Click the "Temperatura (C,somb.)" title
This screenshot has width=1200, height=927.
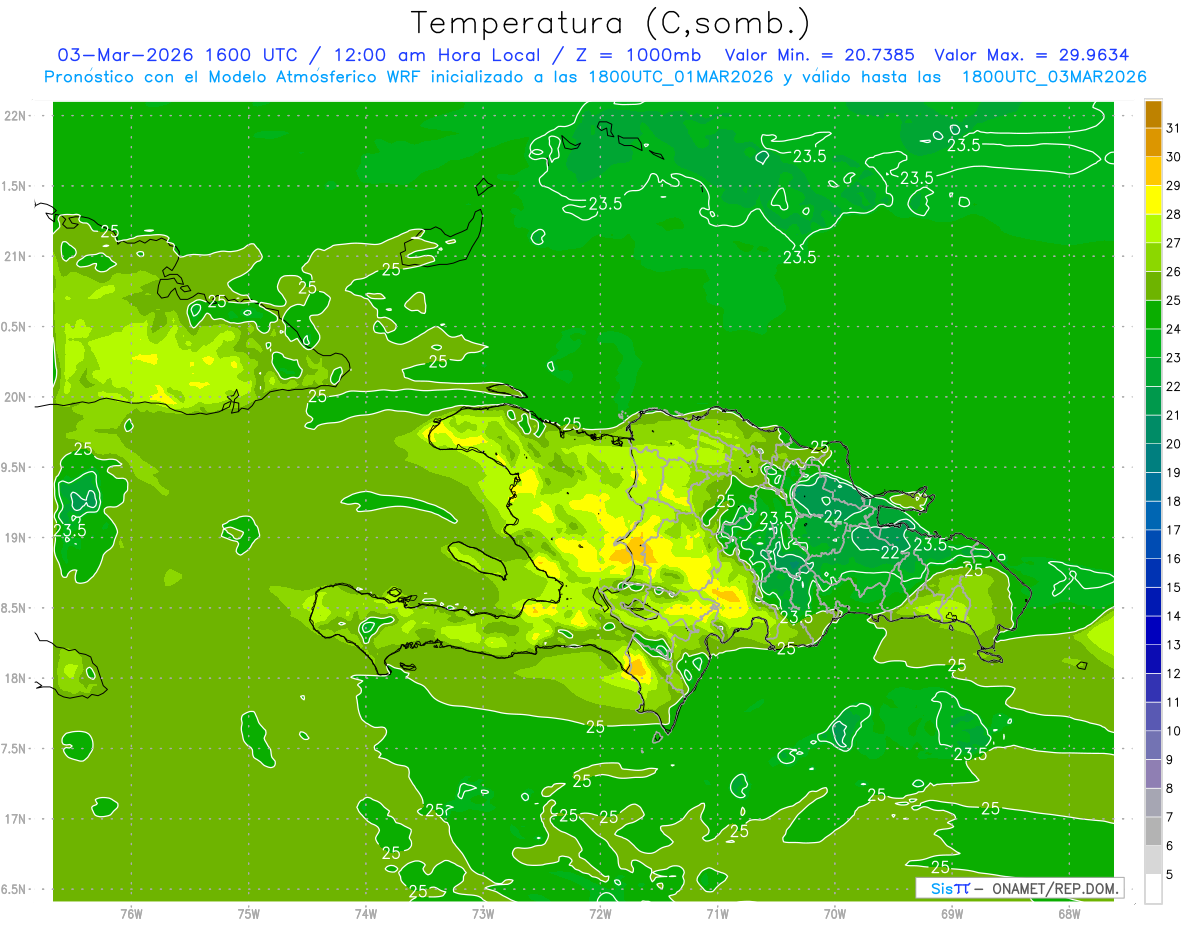click(610, 23)
